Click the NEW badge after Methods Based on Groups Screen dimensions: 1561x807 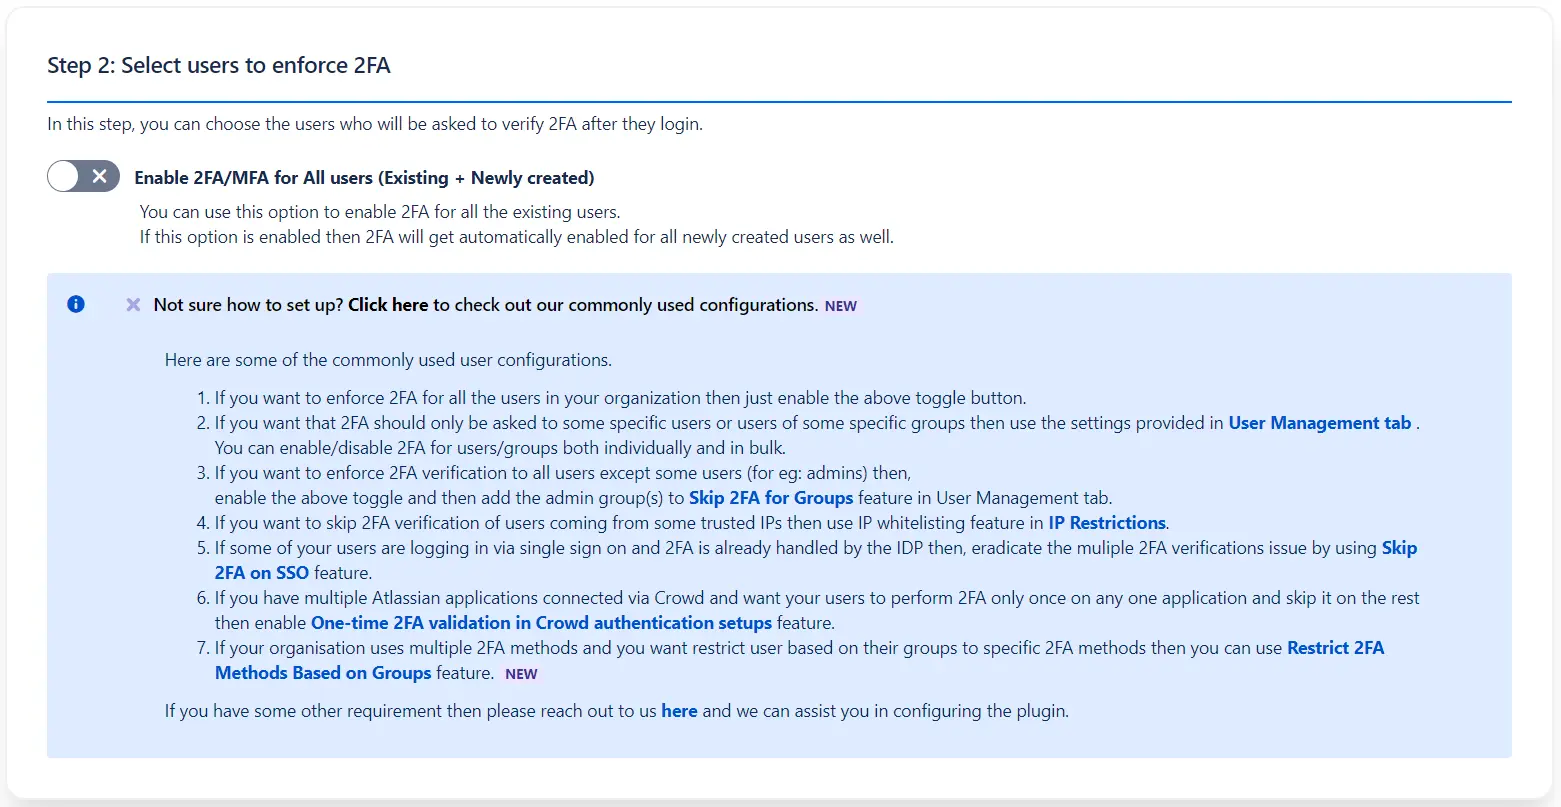pyautogui.click(x=521, y=674)
